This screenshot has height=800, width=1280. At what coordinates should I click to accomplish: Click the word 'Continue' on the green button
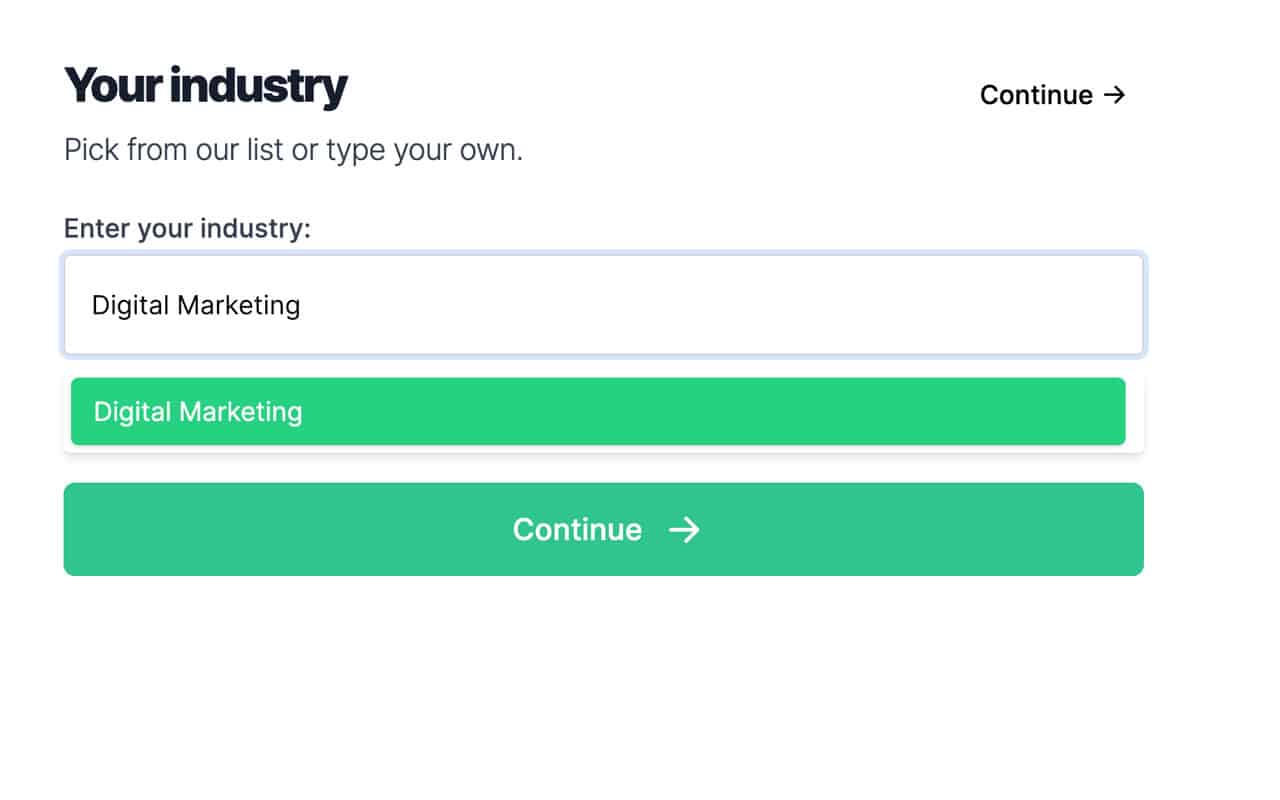point(577,529)
